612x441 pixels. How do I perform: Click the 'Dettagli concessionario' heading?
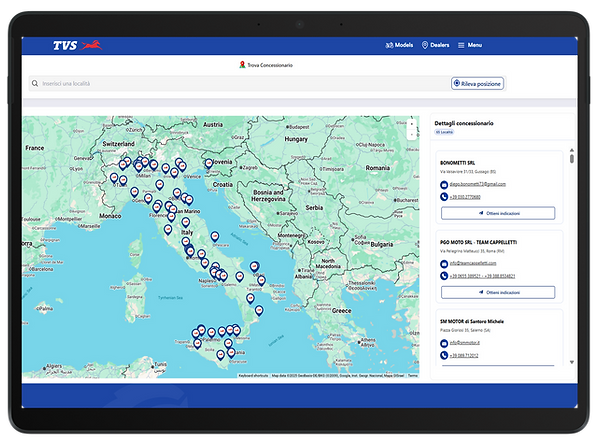click(464, 123)
